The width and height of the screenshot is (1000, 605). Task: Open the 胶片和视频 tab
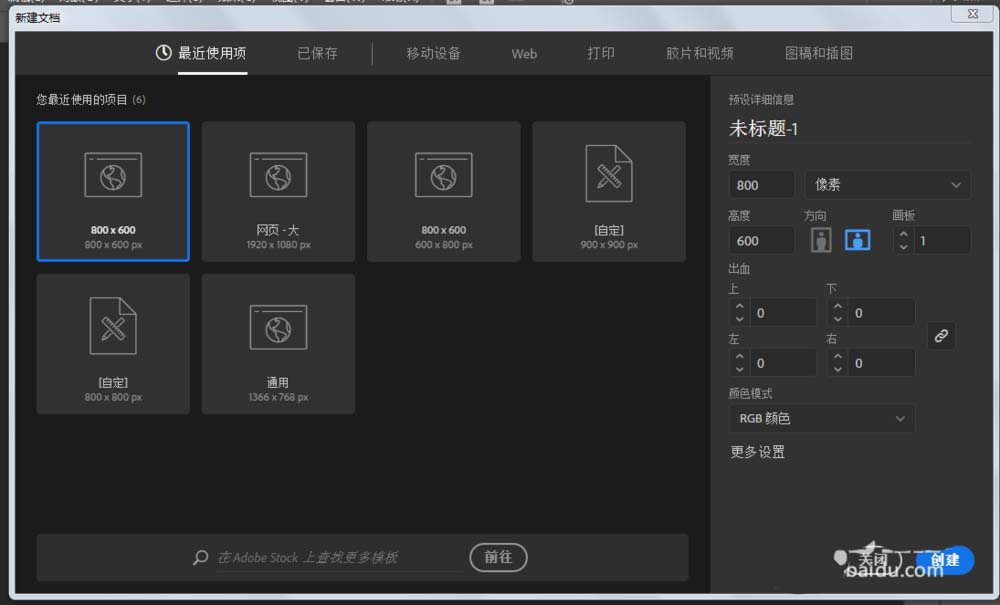(700, 54)
